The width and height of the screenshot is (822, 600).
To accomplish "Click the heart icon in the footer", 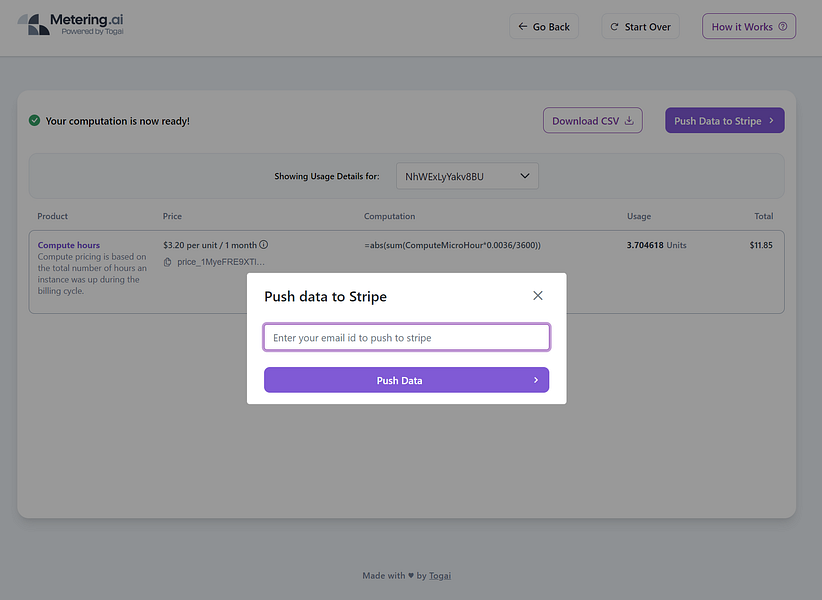I will pyautogui.click(x=411, y=576).
